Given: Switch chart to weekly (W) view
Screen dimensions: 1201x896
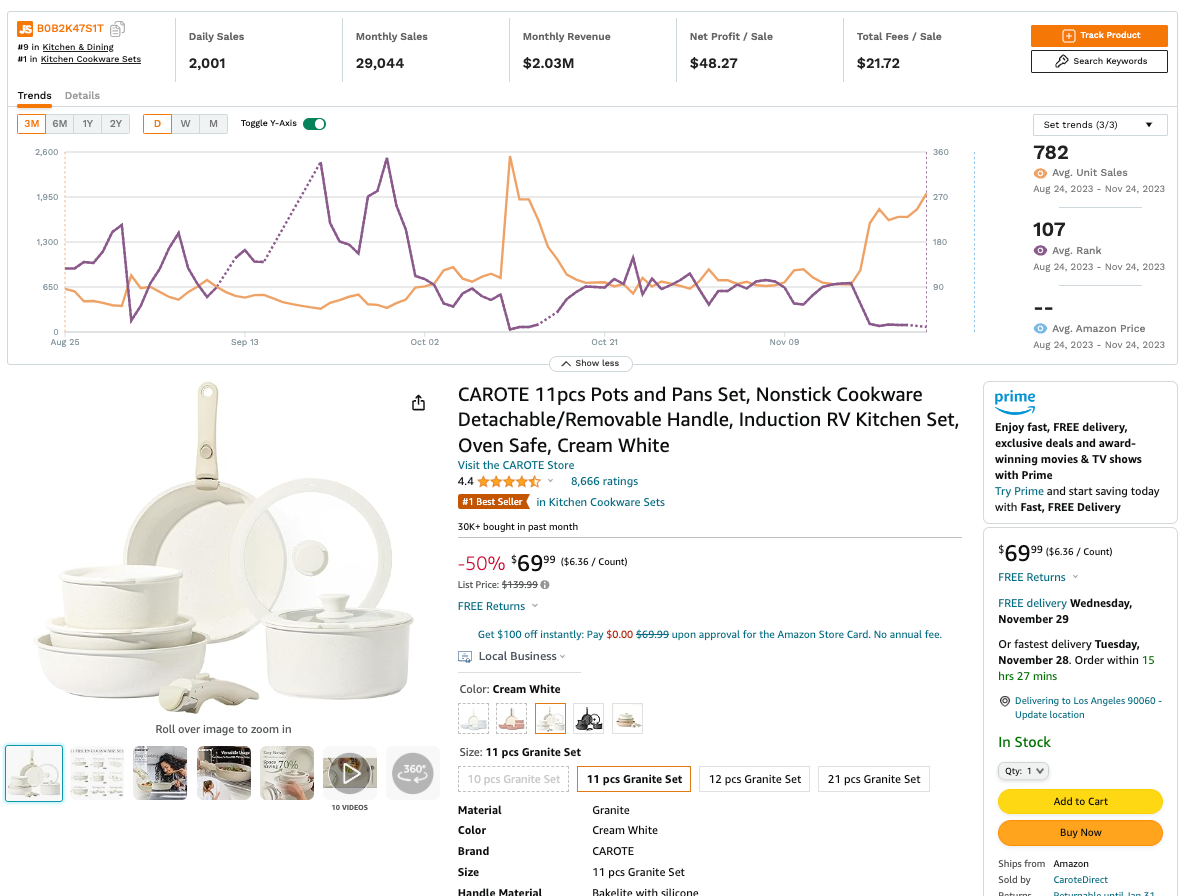Looking at the screenshot, I should click(x=185, y=124).
